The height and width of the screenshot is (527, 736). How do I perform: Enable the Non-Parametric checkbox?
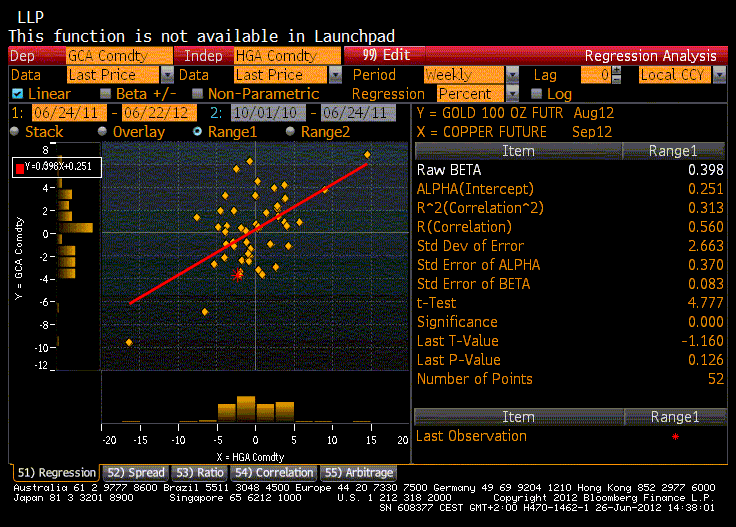click(197, 94)
